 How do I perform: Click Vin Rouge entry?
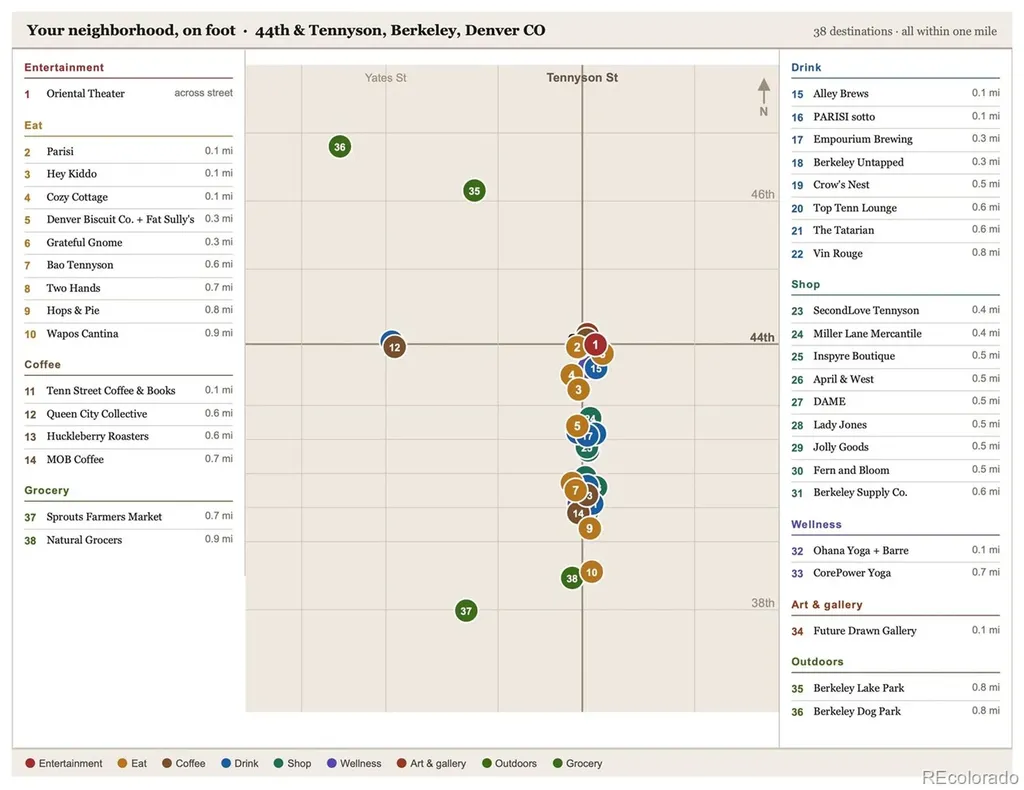coord(895,253)
